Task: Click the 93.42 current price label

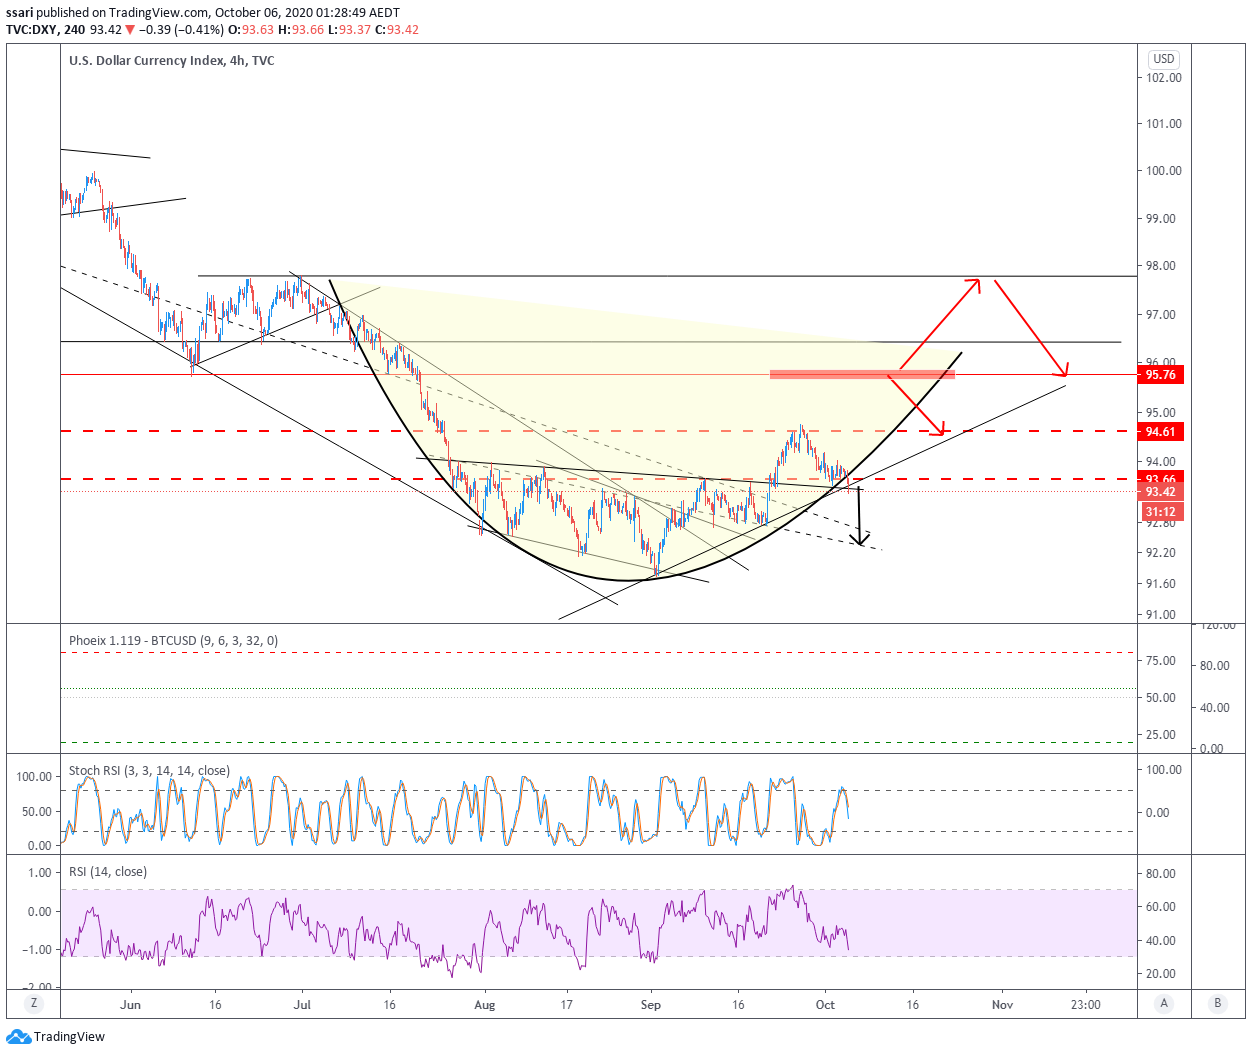Action: 1161,492
